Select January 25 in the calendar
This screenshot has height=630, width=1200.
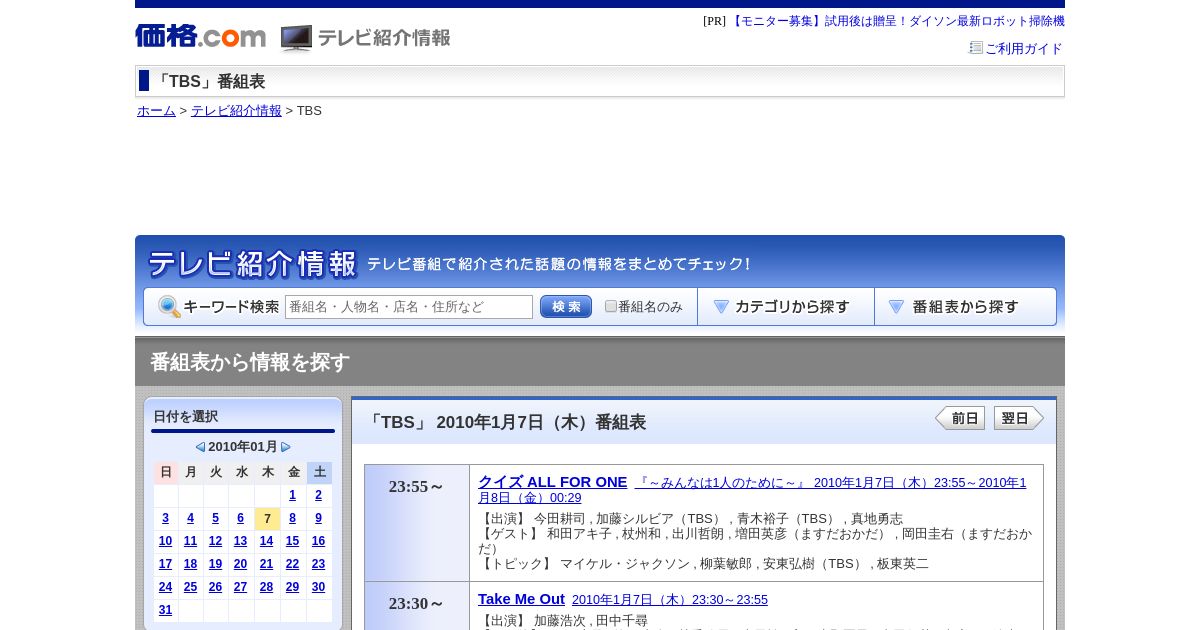coord(191,587)
